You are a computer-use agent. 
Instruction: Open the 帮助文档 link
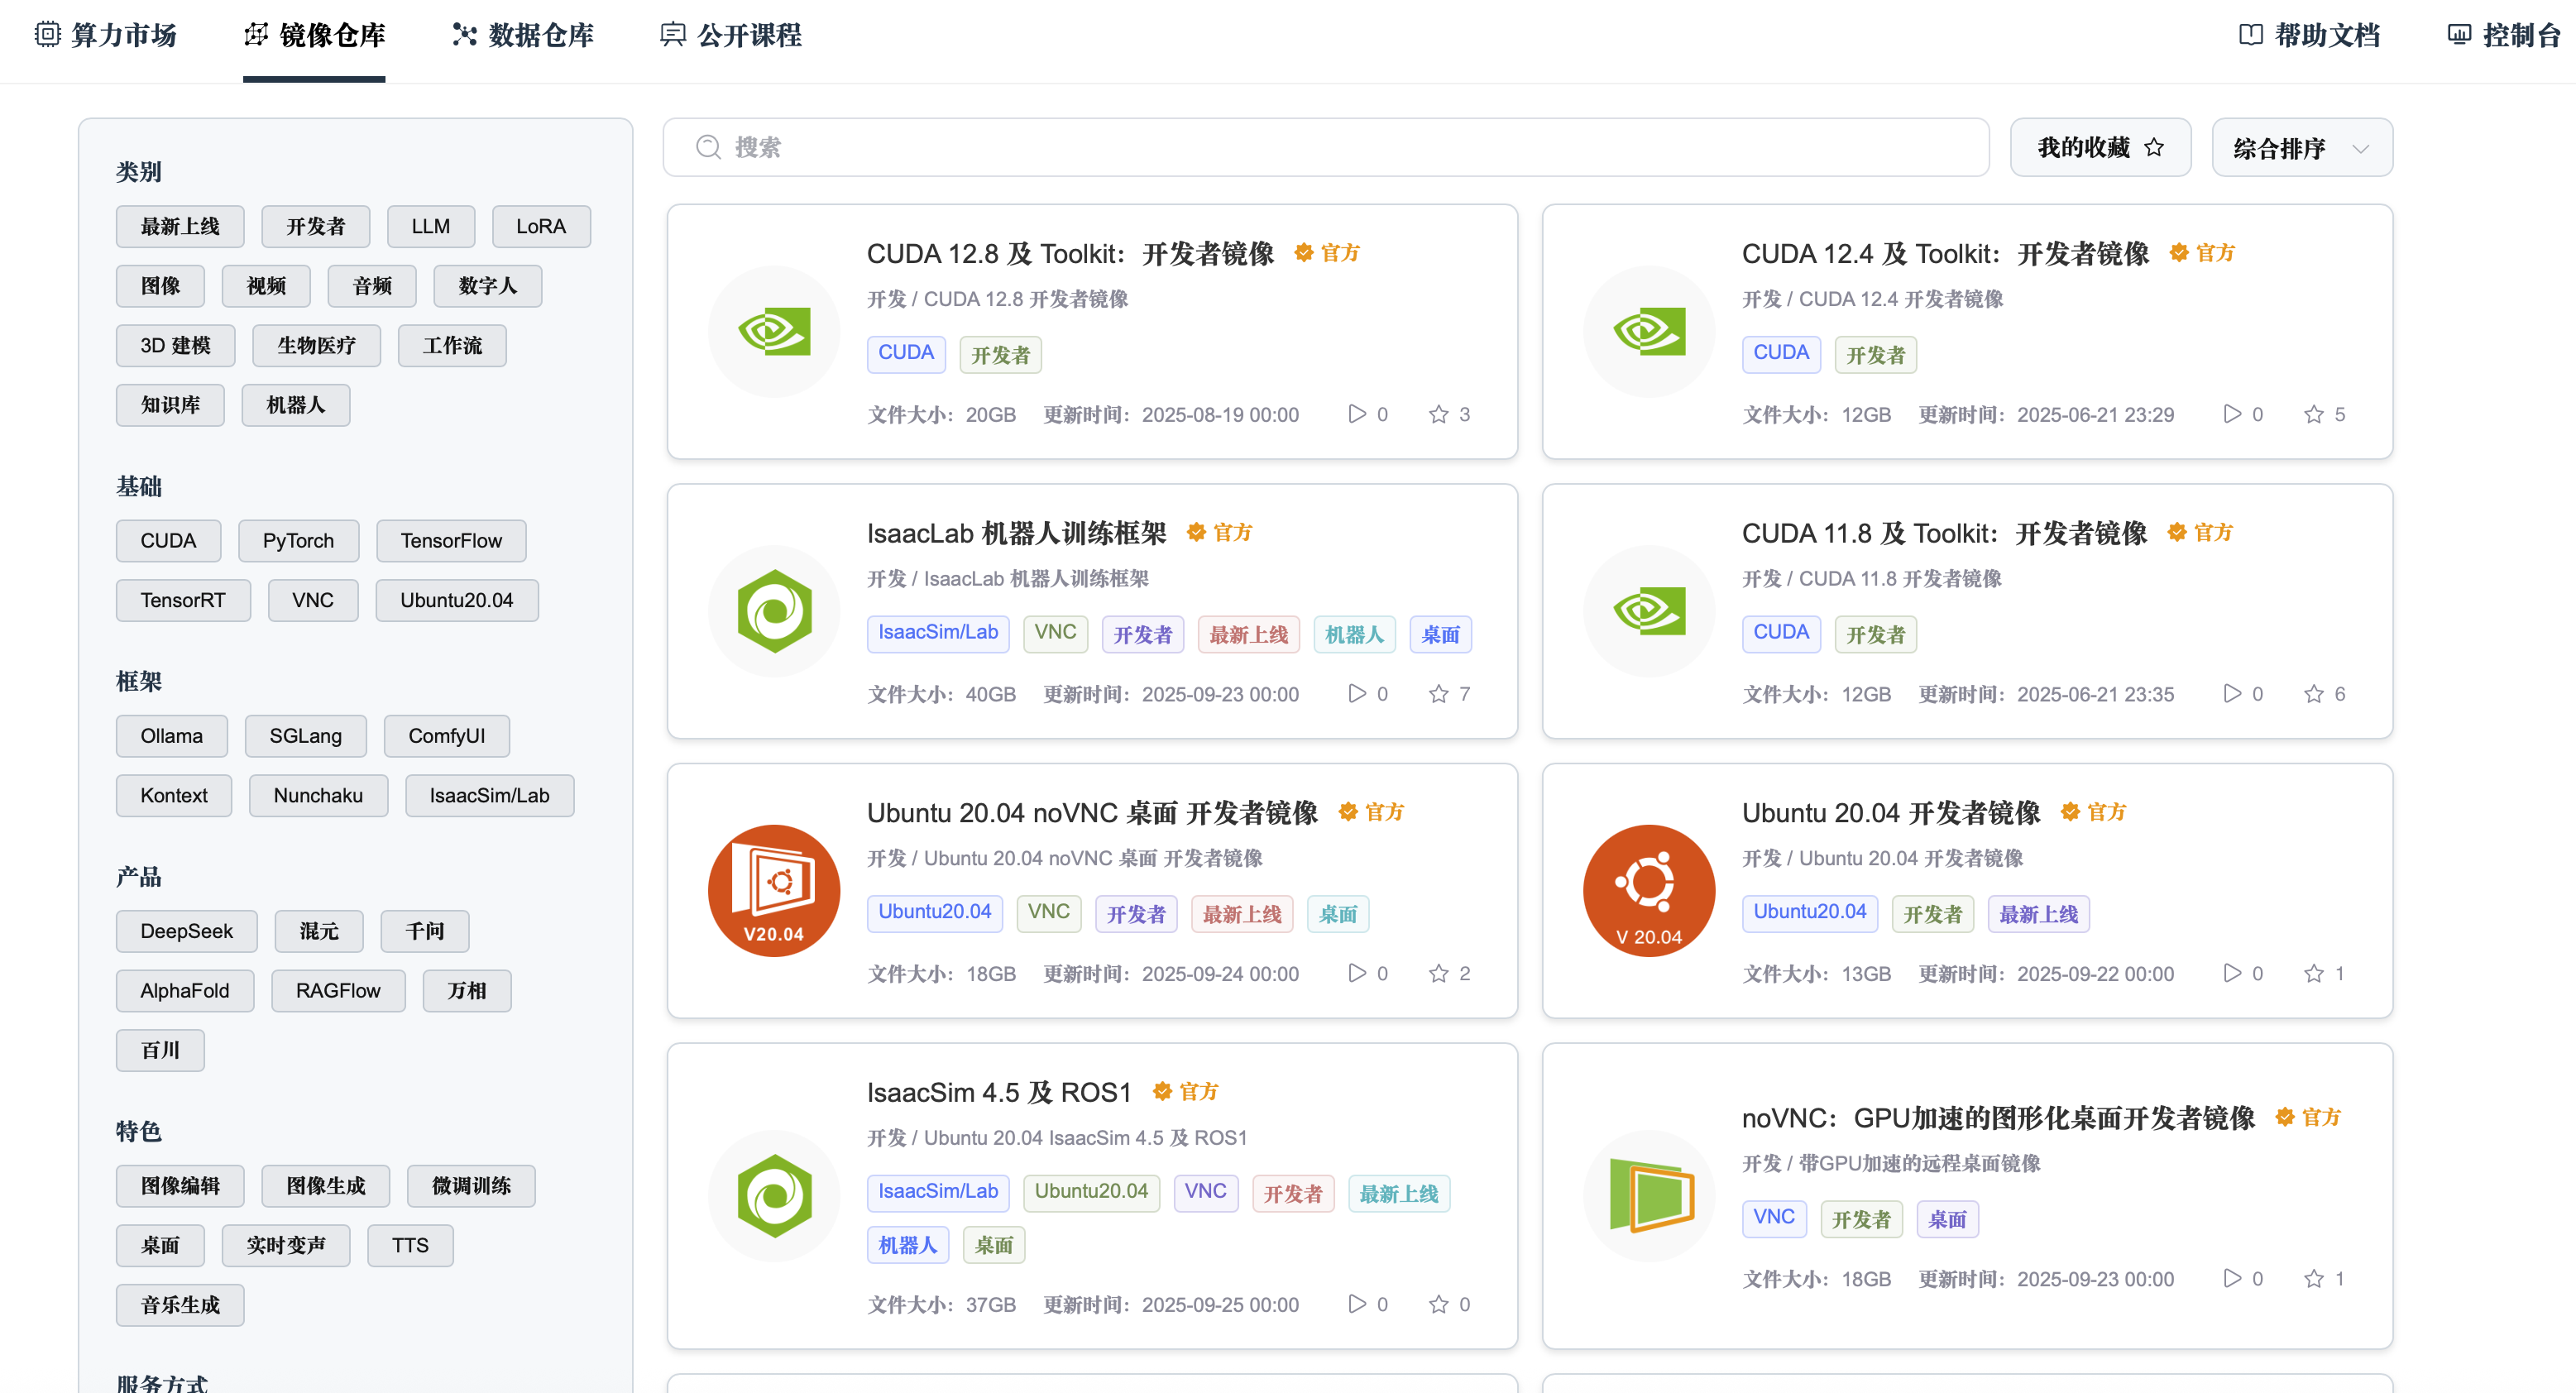coord(2309,35)
